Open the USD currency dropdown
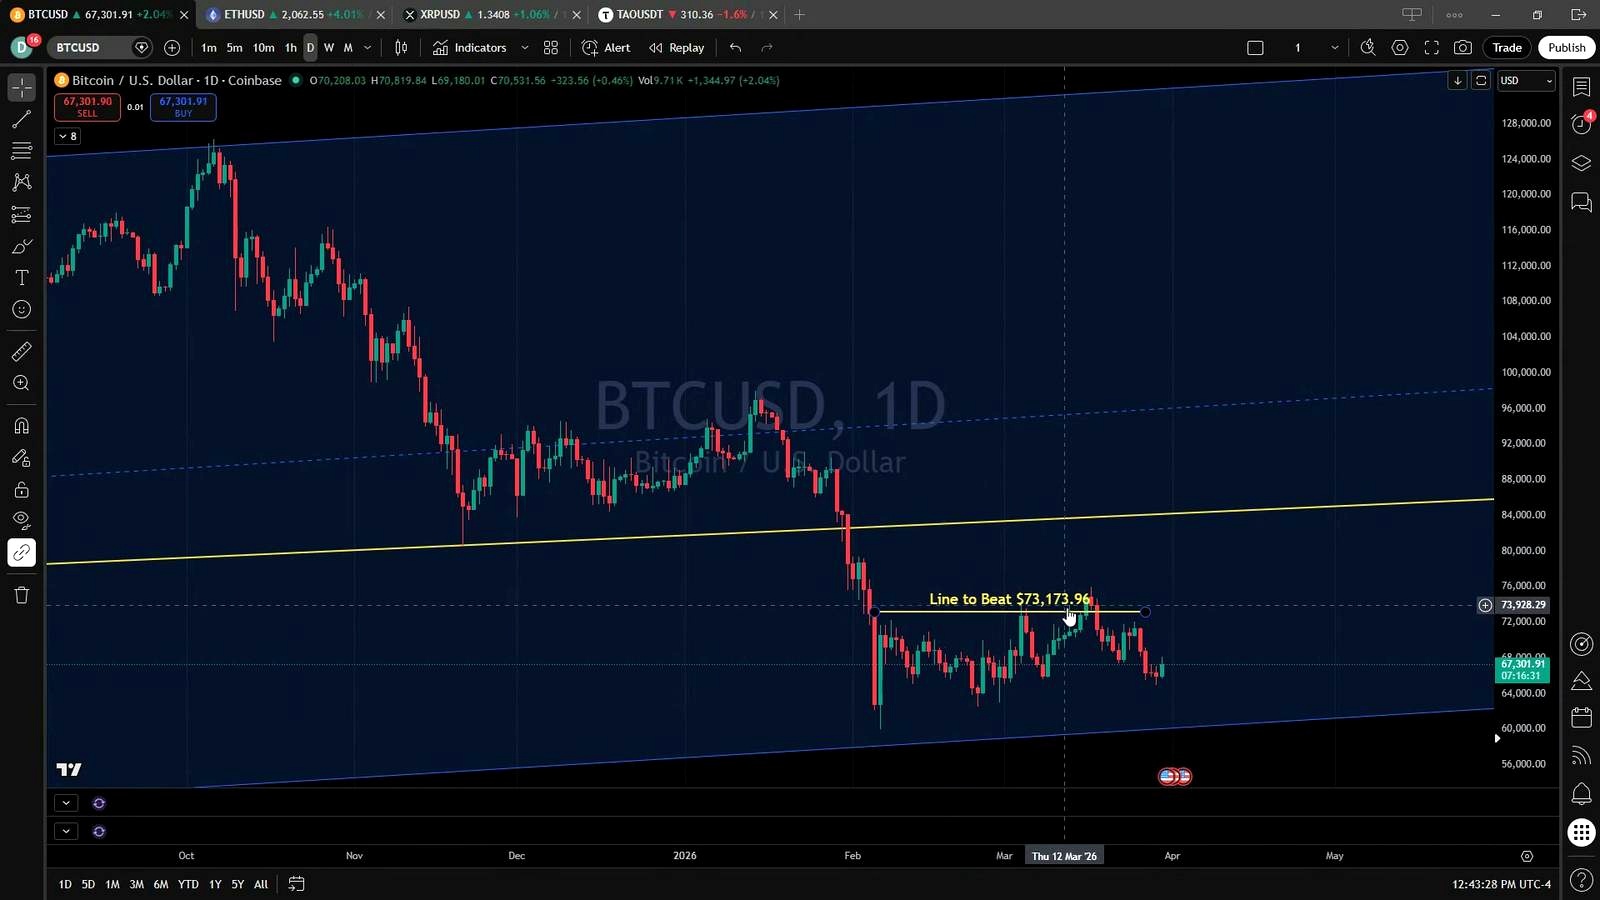The image size is (1600, 900). [x=1526, y=81]
